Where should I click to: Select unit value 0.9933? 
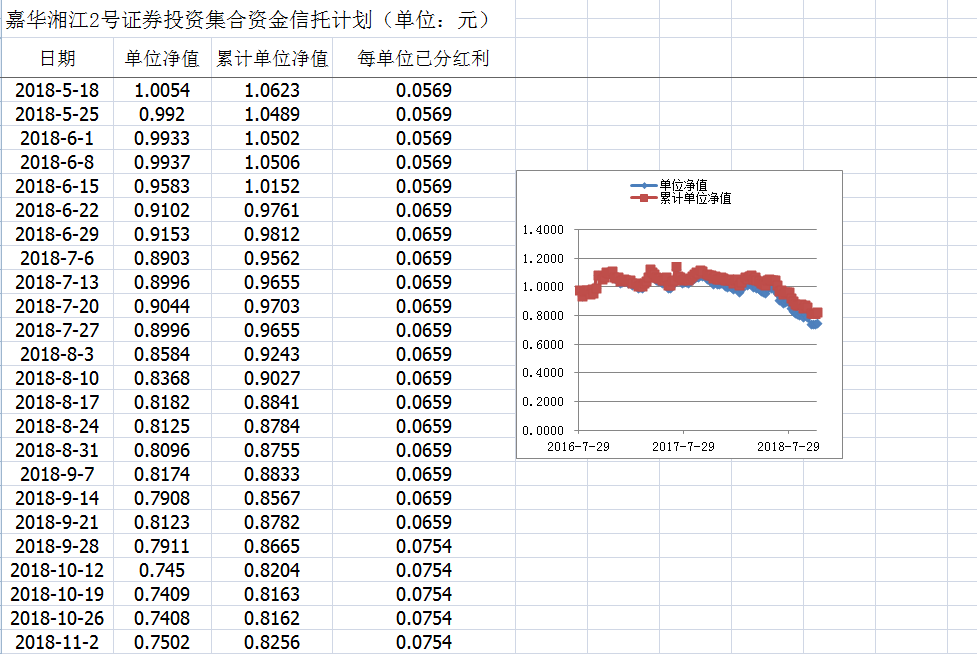[x=162, y=138]
